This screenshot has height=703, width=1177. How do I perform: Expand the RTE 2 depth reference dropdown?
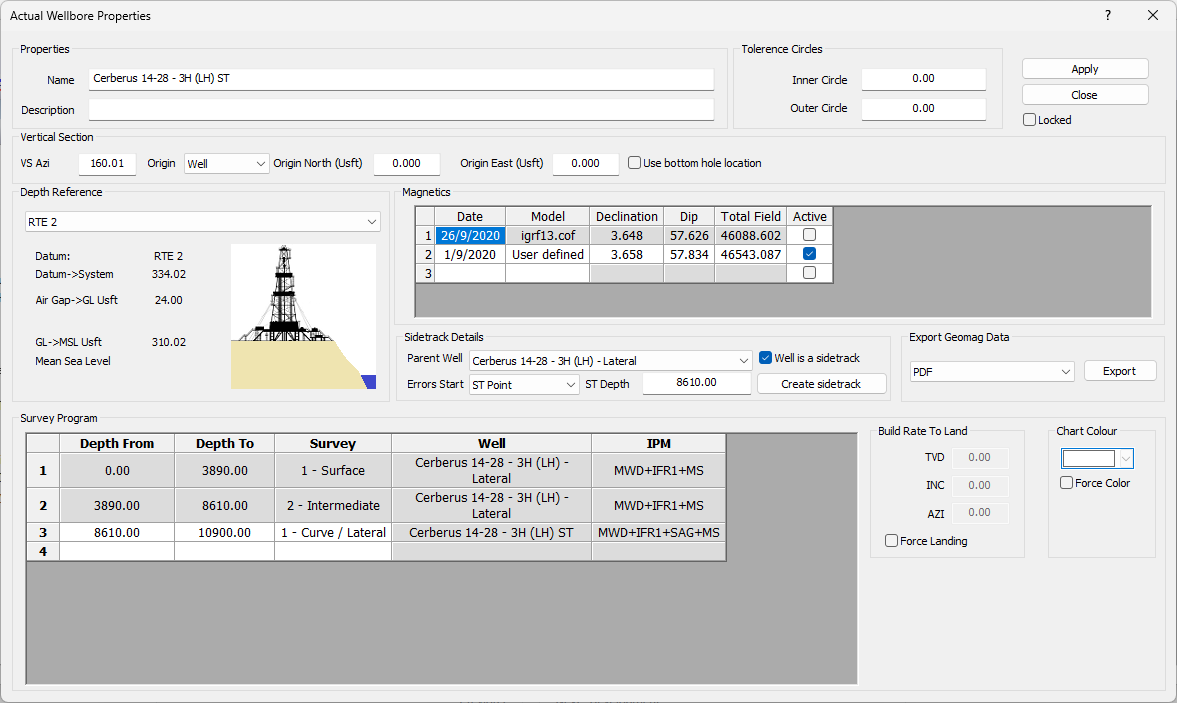point(202,221)
